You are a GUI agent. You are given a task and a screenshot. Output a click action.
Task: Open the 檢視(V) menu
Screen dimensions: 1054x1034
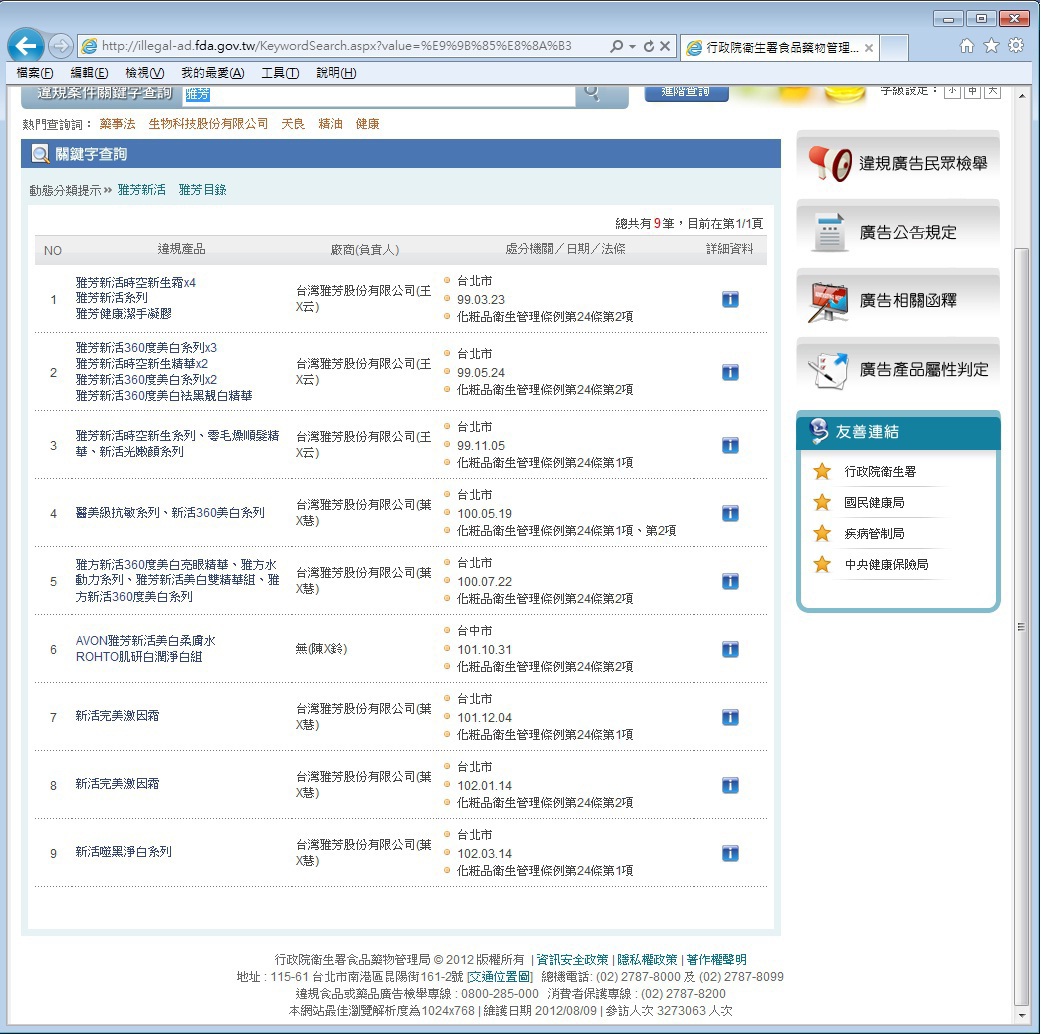pos(145,73)
